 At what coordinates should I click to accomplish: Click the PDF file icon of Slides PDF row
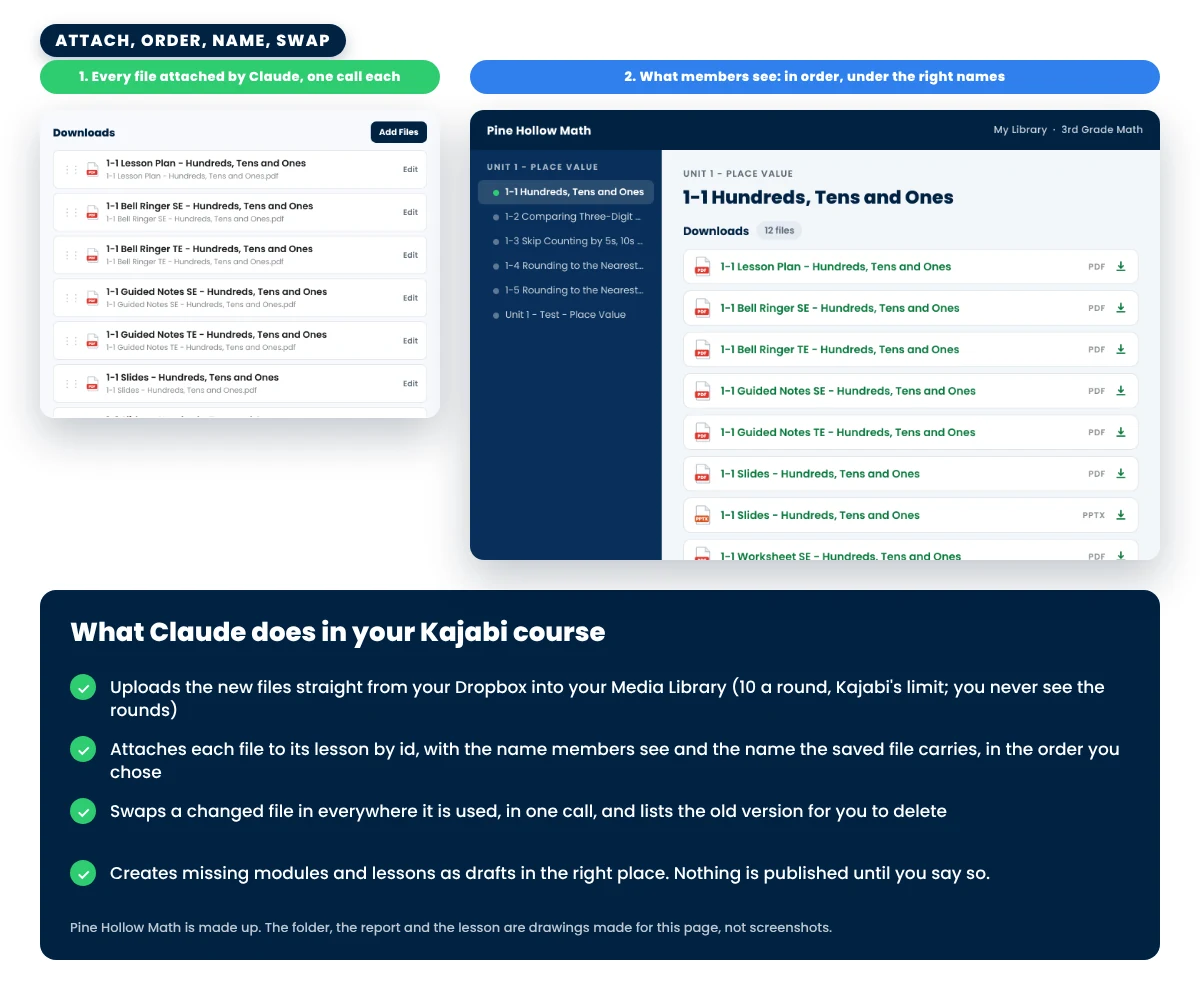702,474
